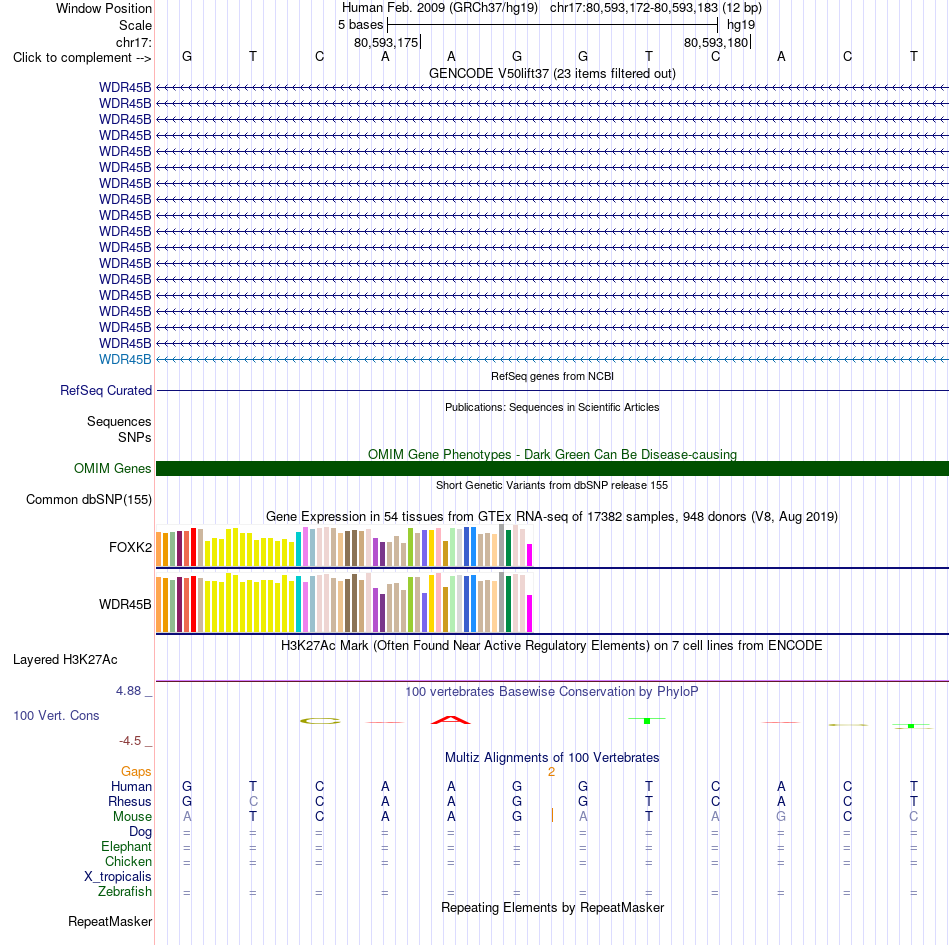
Task: Click the Sequences track label
Action: click(119, 422)
